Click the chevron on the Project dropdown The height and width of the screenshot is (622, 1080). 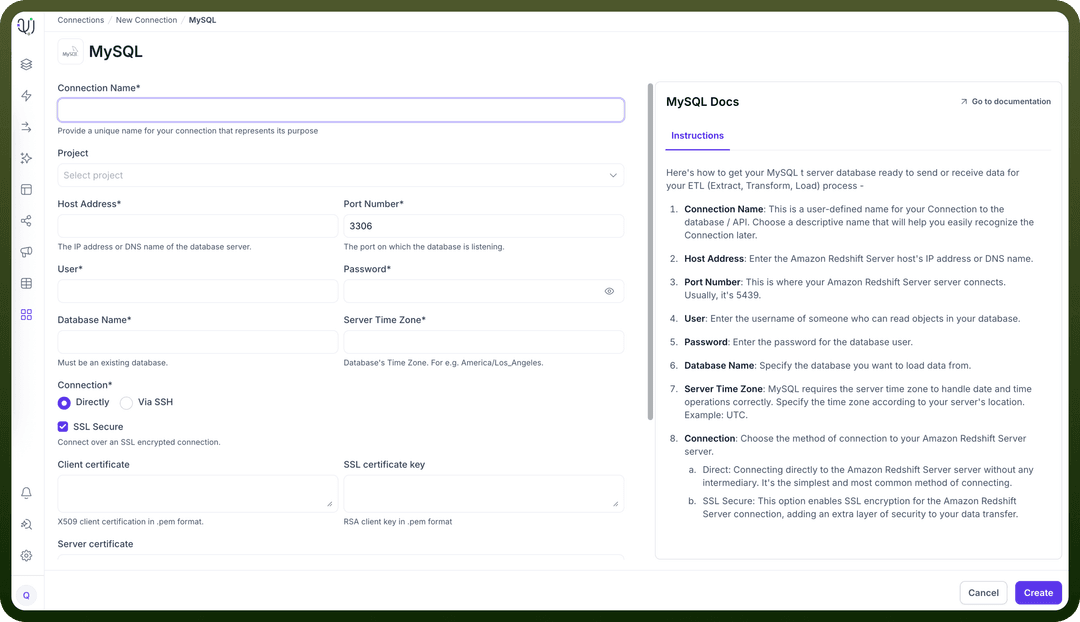tap(612, 176)
